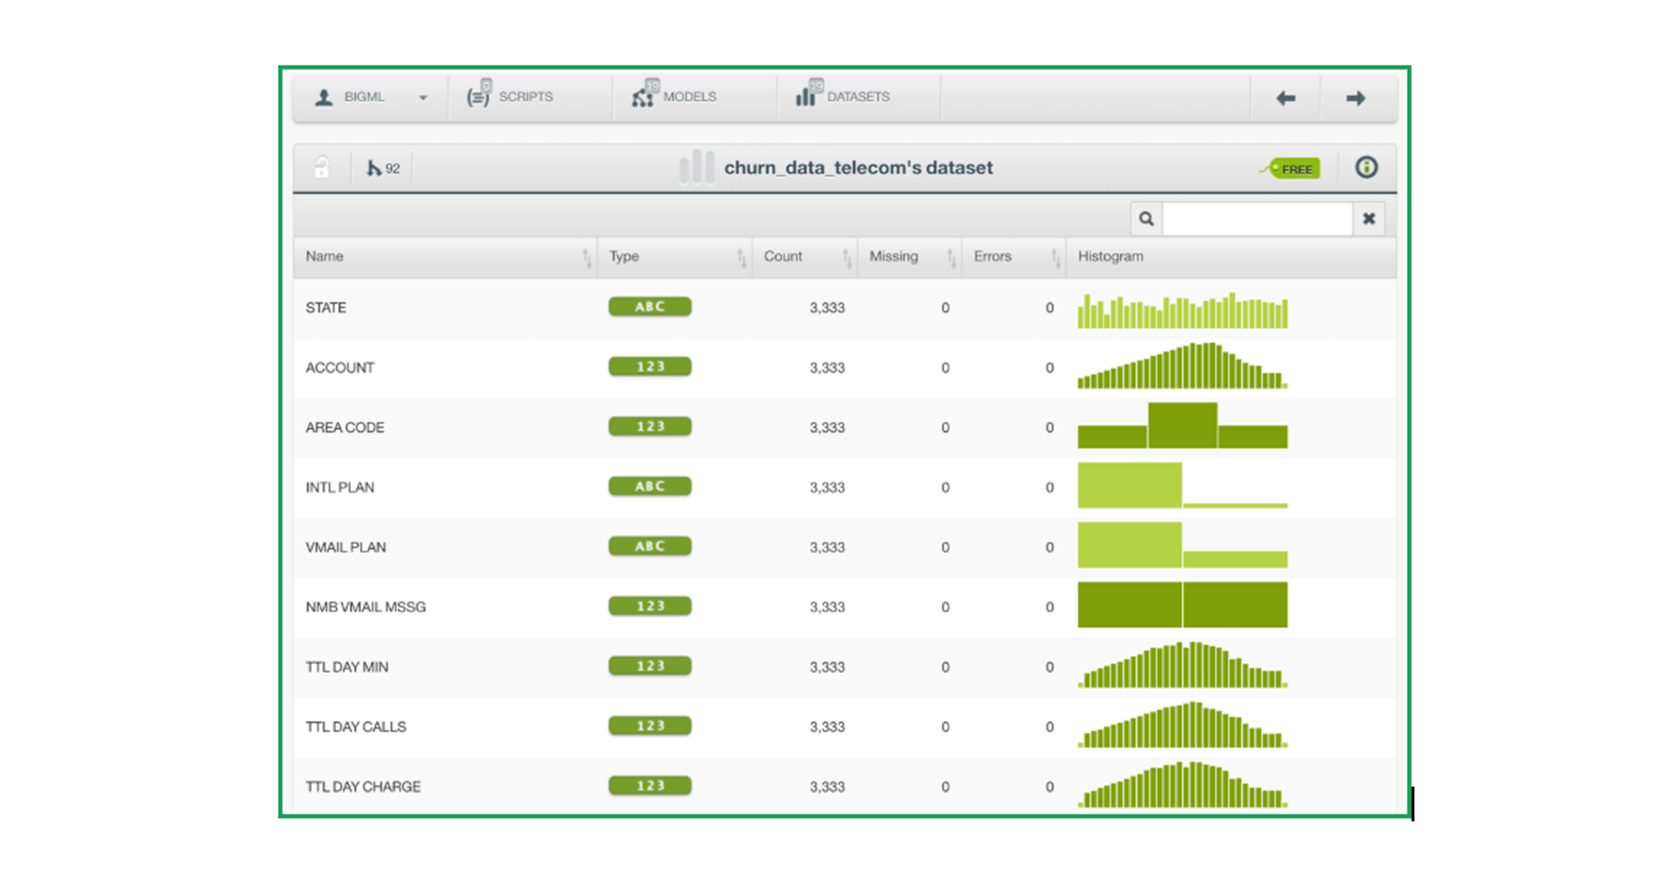This screenshot has width=1660, height=880.
Task: Open the Scripts menu
Action: [510, 97]
